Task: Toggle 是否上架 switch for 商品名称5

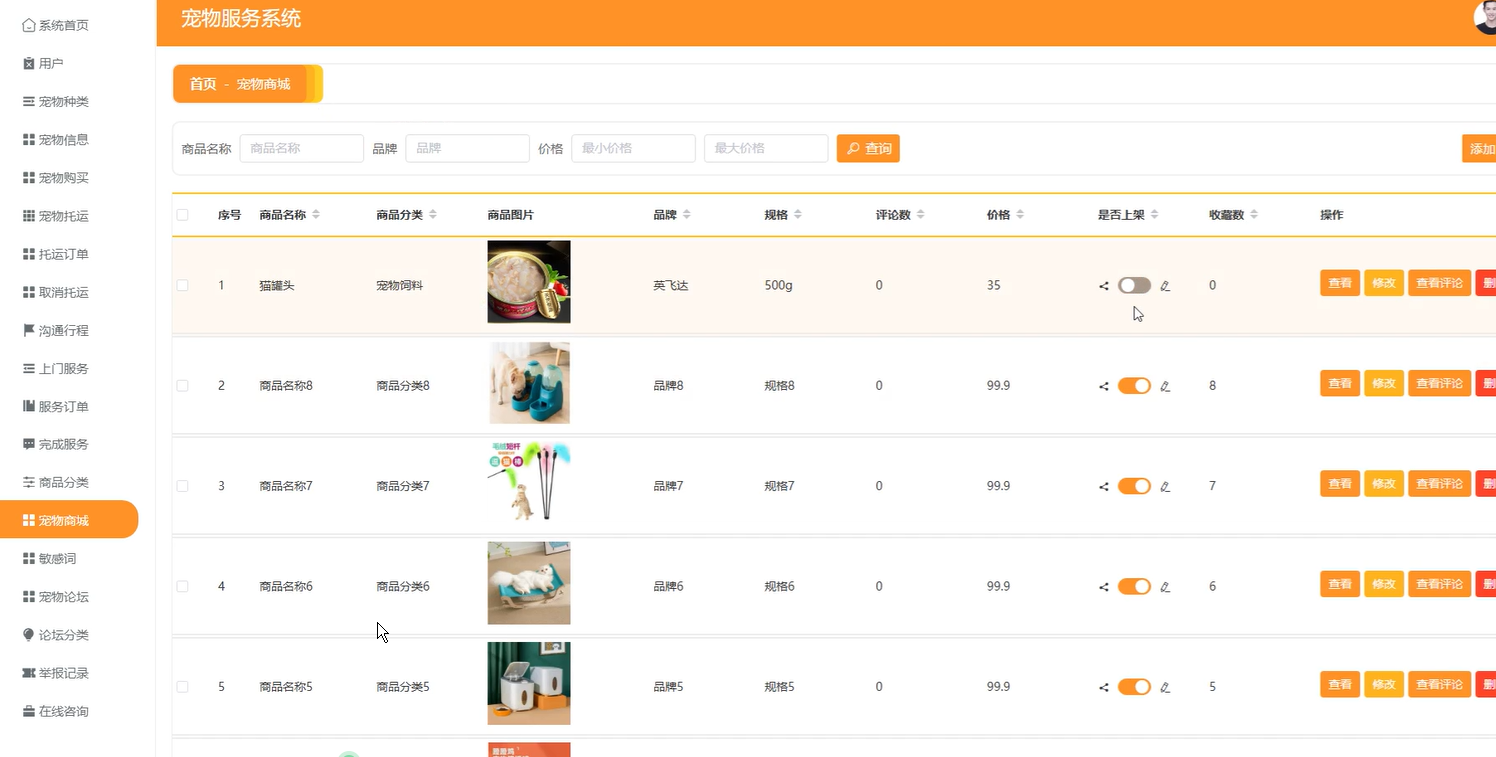Action: [1134, 686]
